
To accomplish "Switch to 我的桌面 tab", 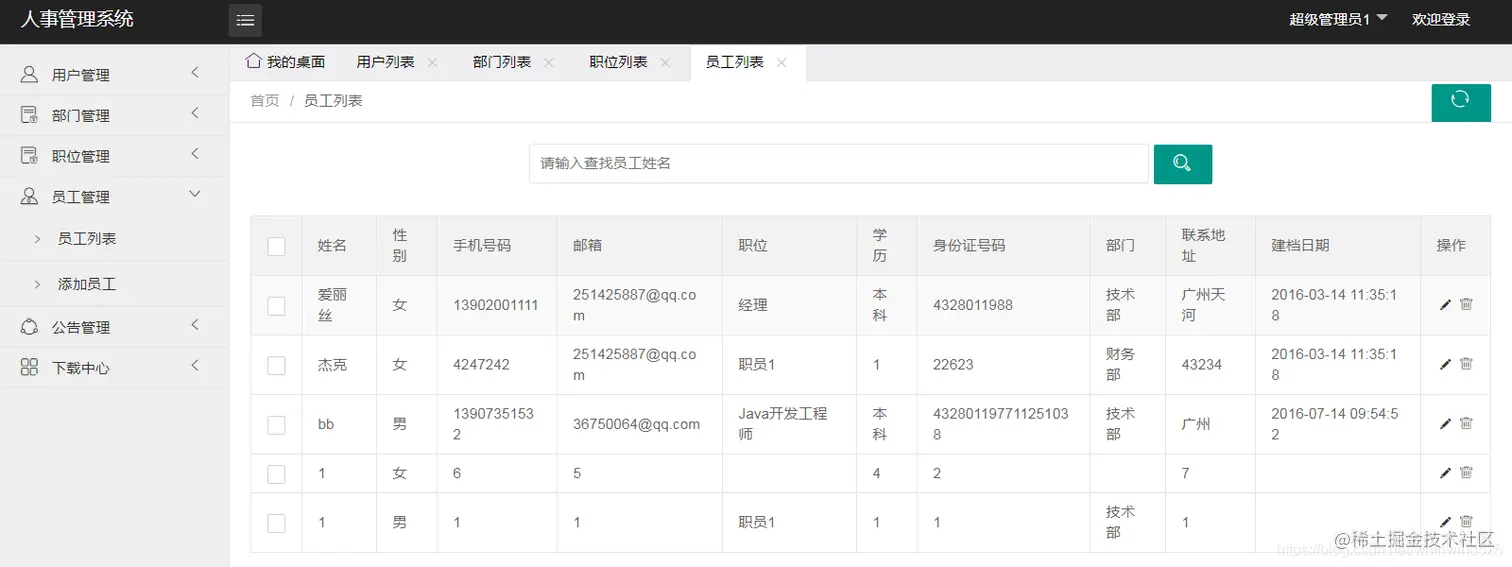I will (x=286, y=62).
